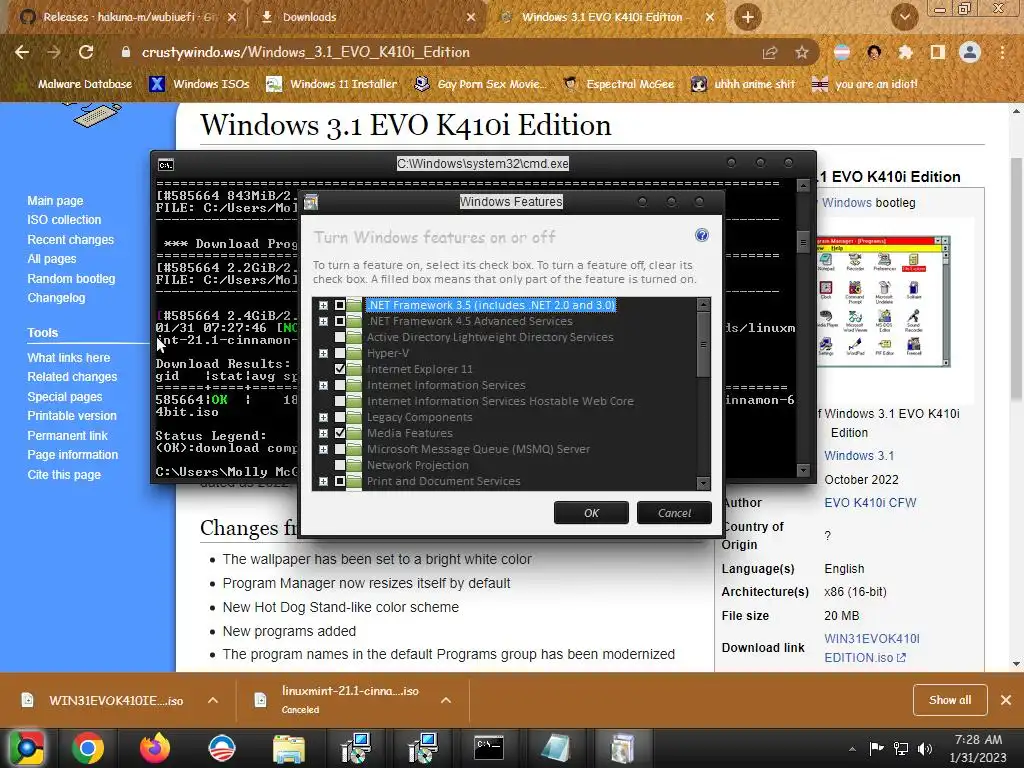The image size is (1024, 768).
Task: Click the Action Center flag icon in tray
Action: [x=876, y=748]
